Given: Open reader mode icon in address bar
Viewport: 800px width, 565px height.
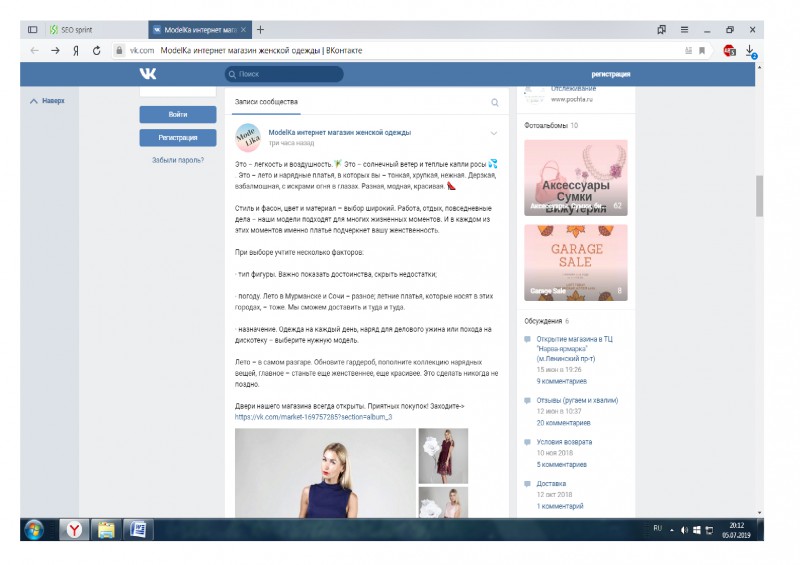Looking at the screenshot, I should tap(688, 51).
